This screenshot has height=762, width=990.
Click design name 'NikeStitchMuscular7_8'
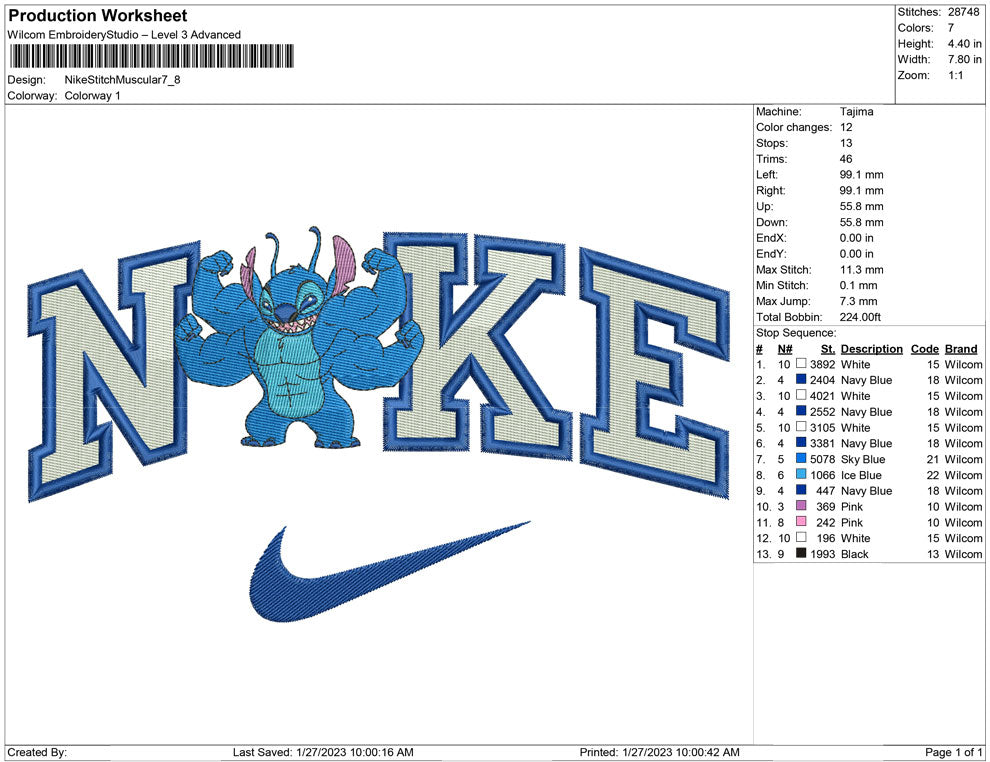(x=122, y=80)
